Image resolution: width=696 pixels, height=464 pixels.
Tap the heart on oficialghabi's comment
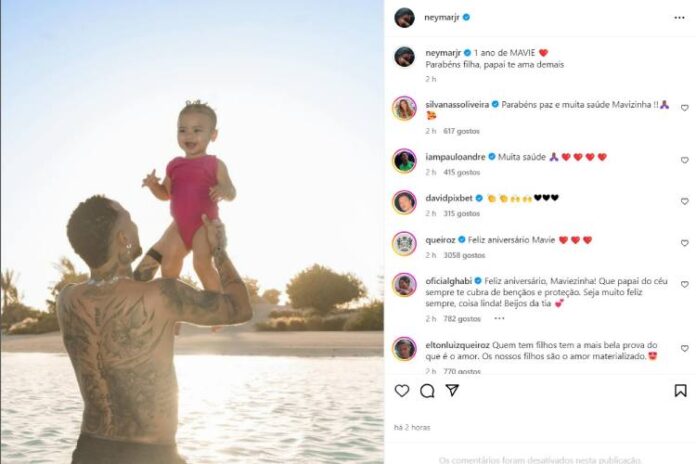[x=684, y=284]
